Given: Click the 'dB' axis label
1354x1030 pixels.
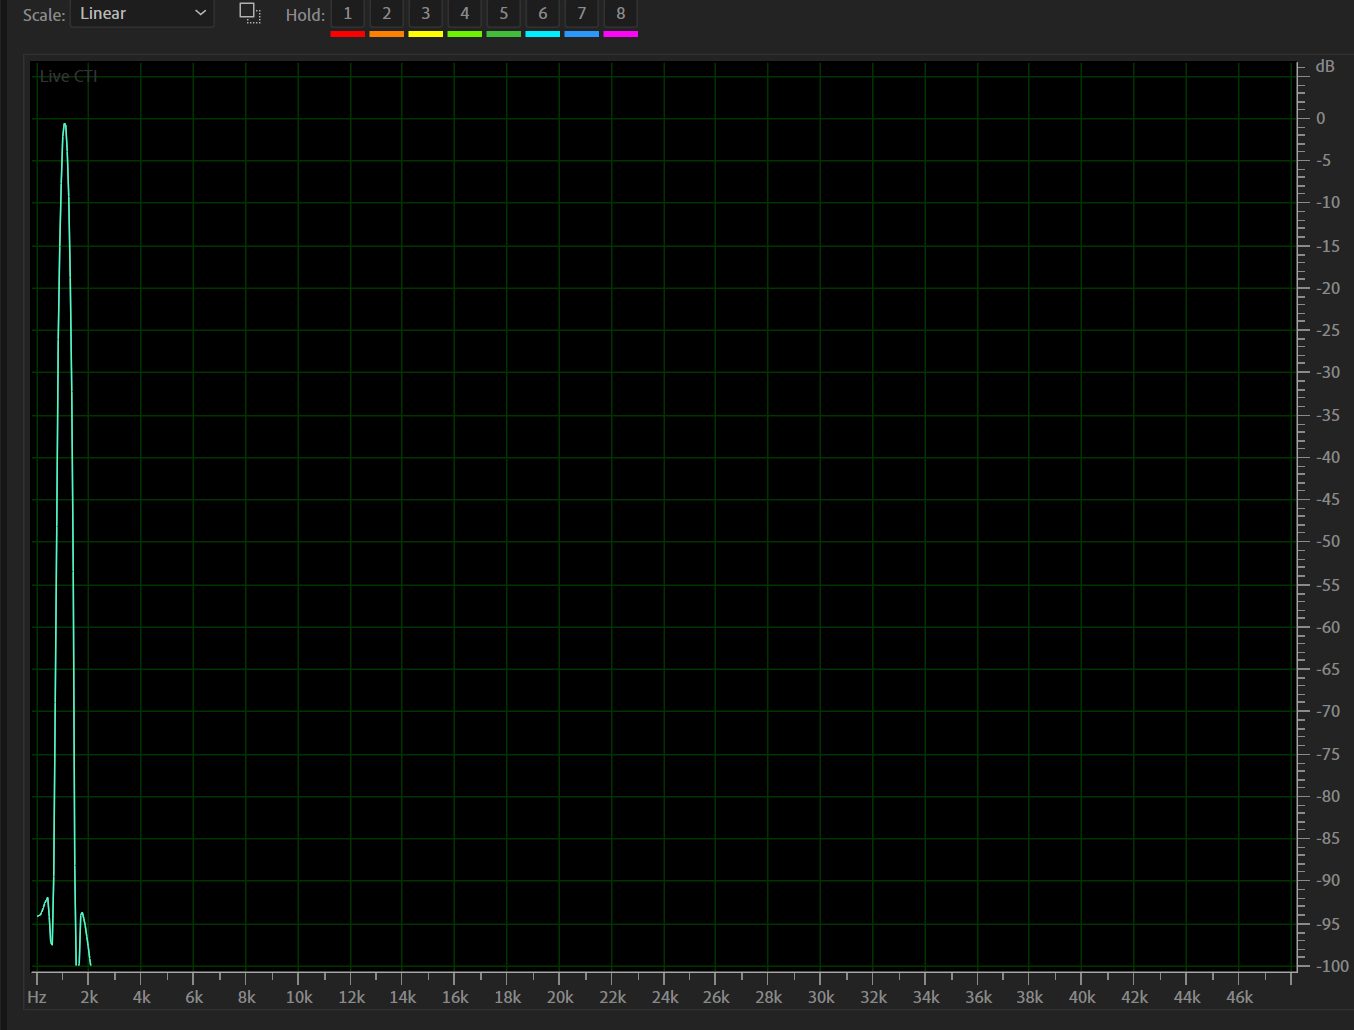Looking at the screenshot, I should point(1325,66).
